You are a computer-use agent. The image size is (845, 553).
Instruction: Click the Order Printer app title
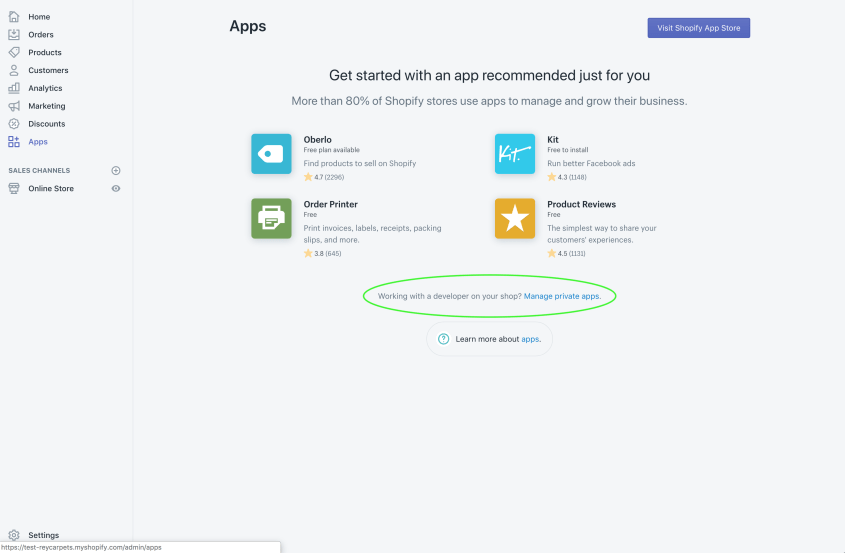coord(330,205)
